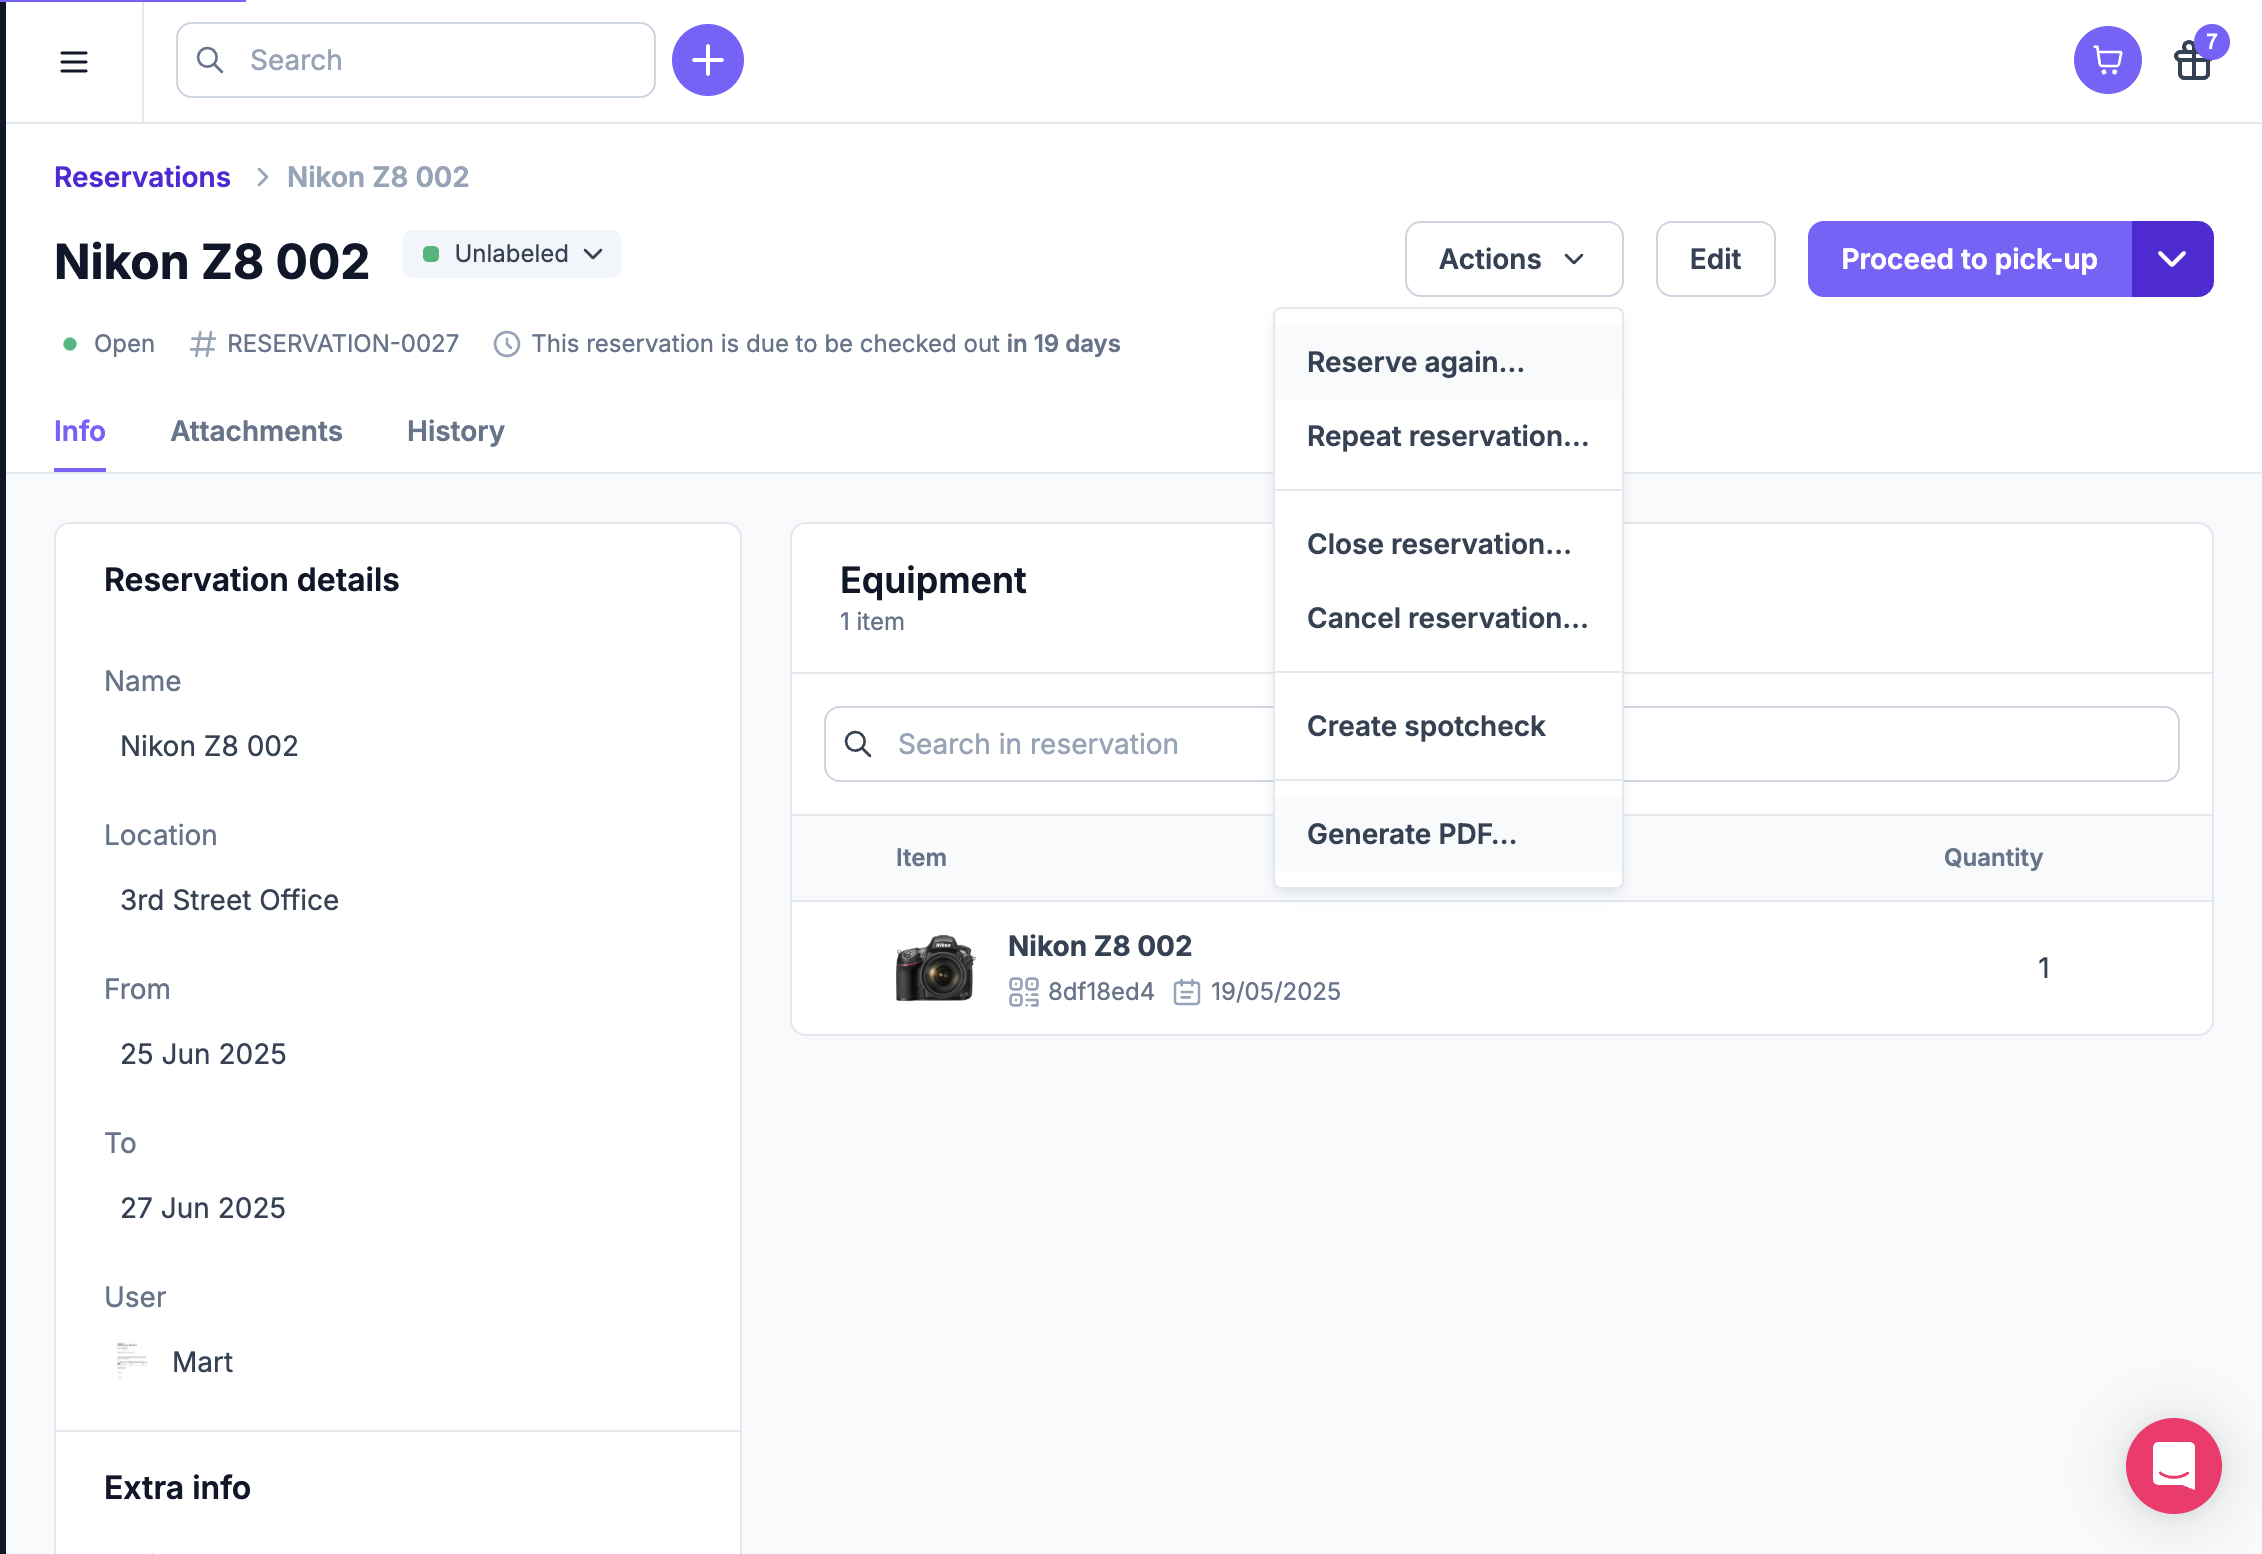The height and width of the screenshot is (1554, 2262).
Task: Click the quantity value 1
Action: pos(2044,967)
